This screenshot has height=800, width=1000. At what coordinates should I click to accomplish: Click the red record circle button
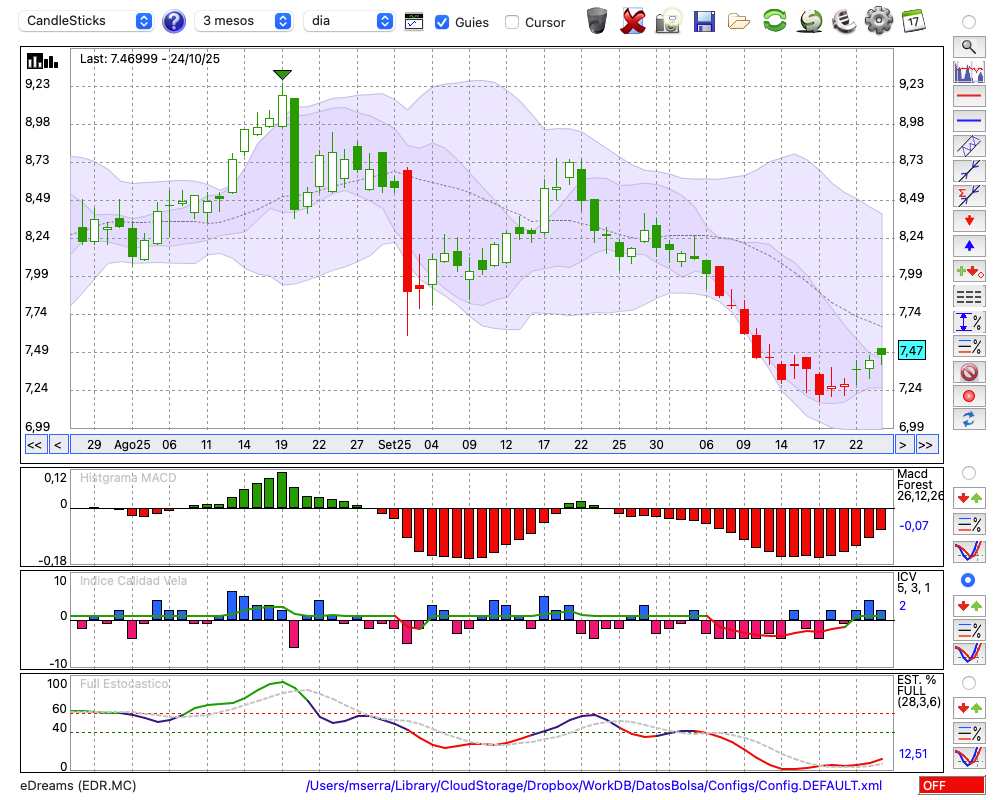pos(969,396)
